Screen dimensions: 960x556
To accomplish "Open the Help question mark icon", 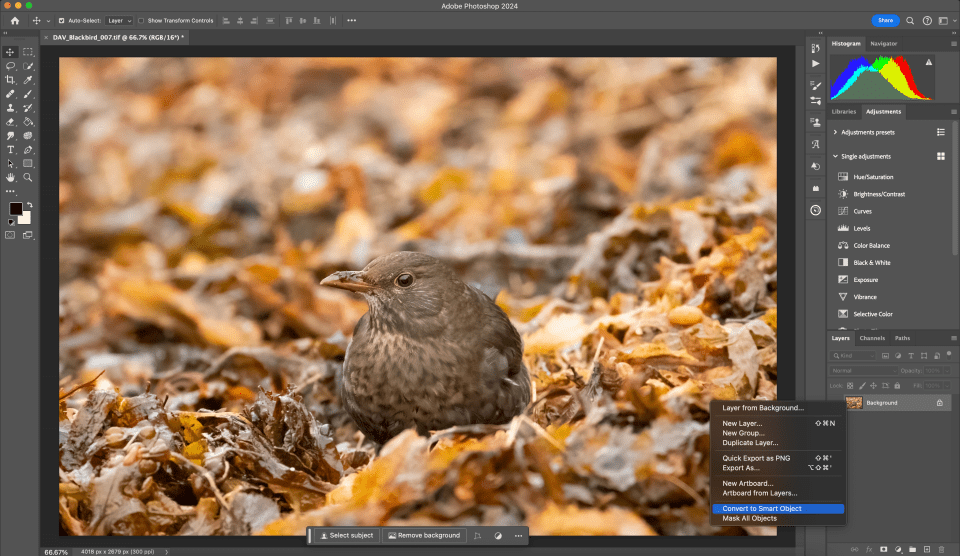I will click(927, 21).
